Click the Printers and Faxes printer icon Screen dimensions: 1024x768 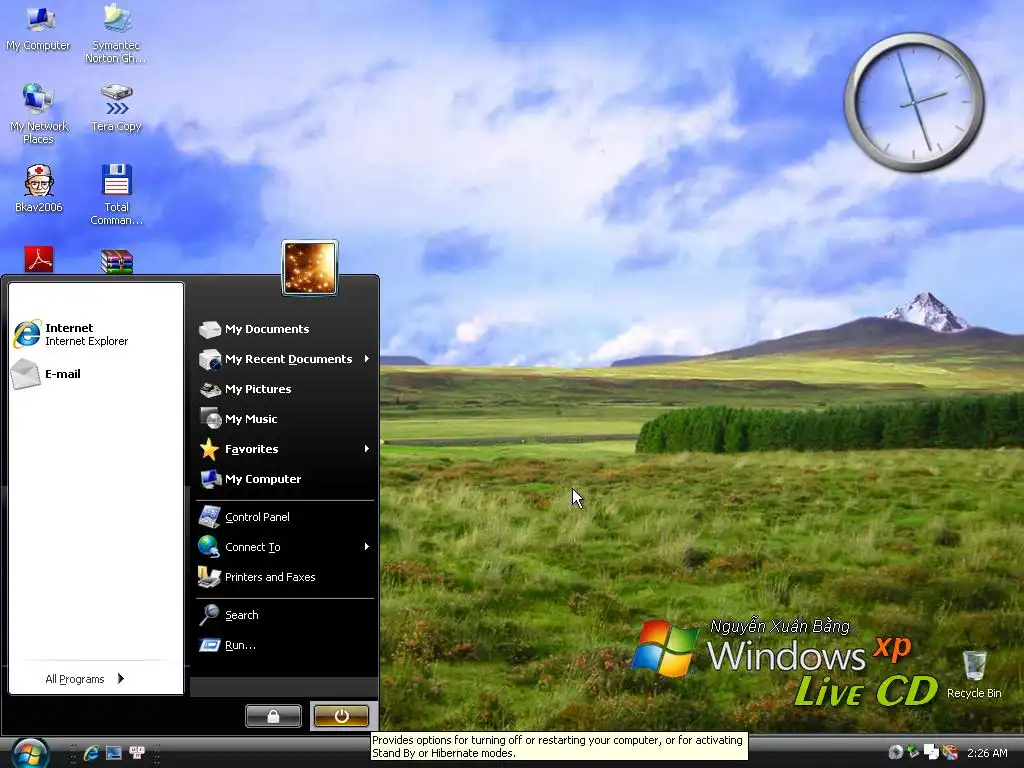tap(209, 577)
